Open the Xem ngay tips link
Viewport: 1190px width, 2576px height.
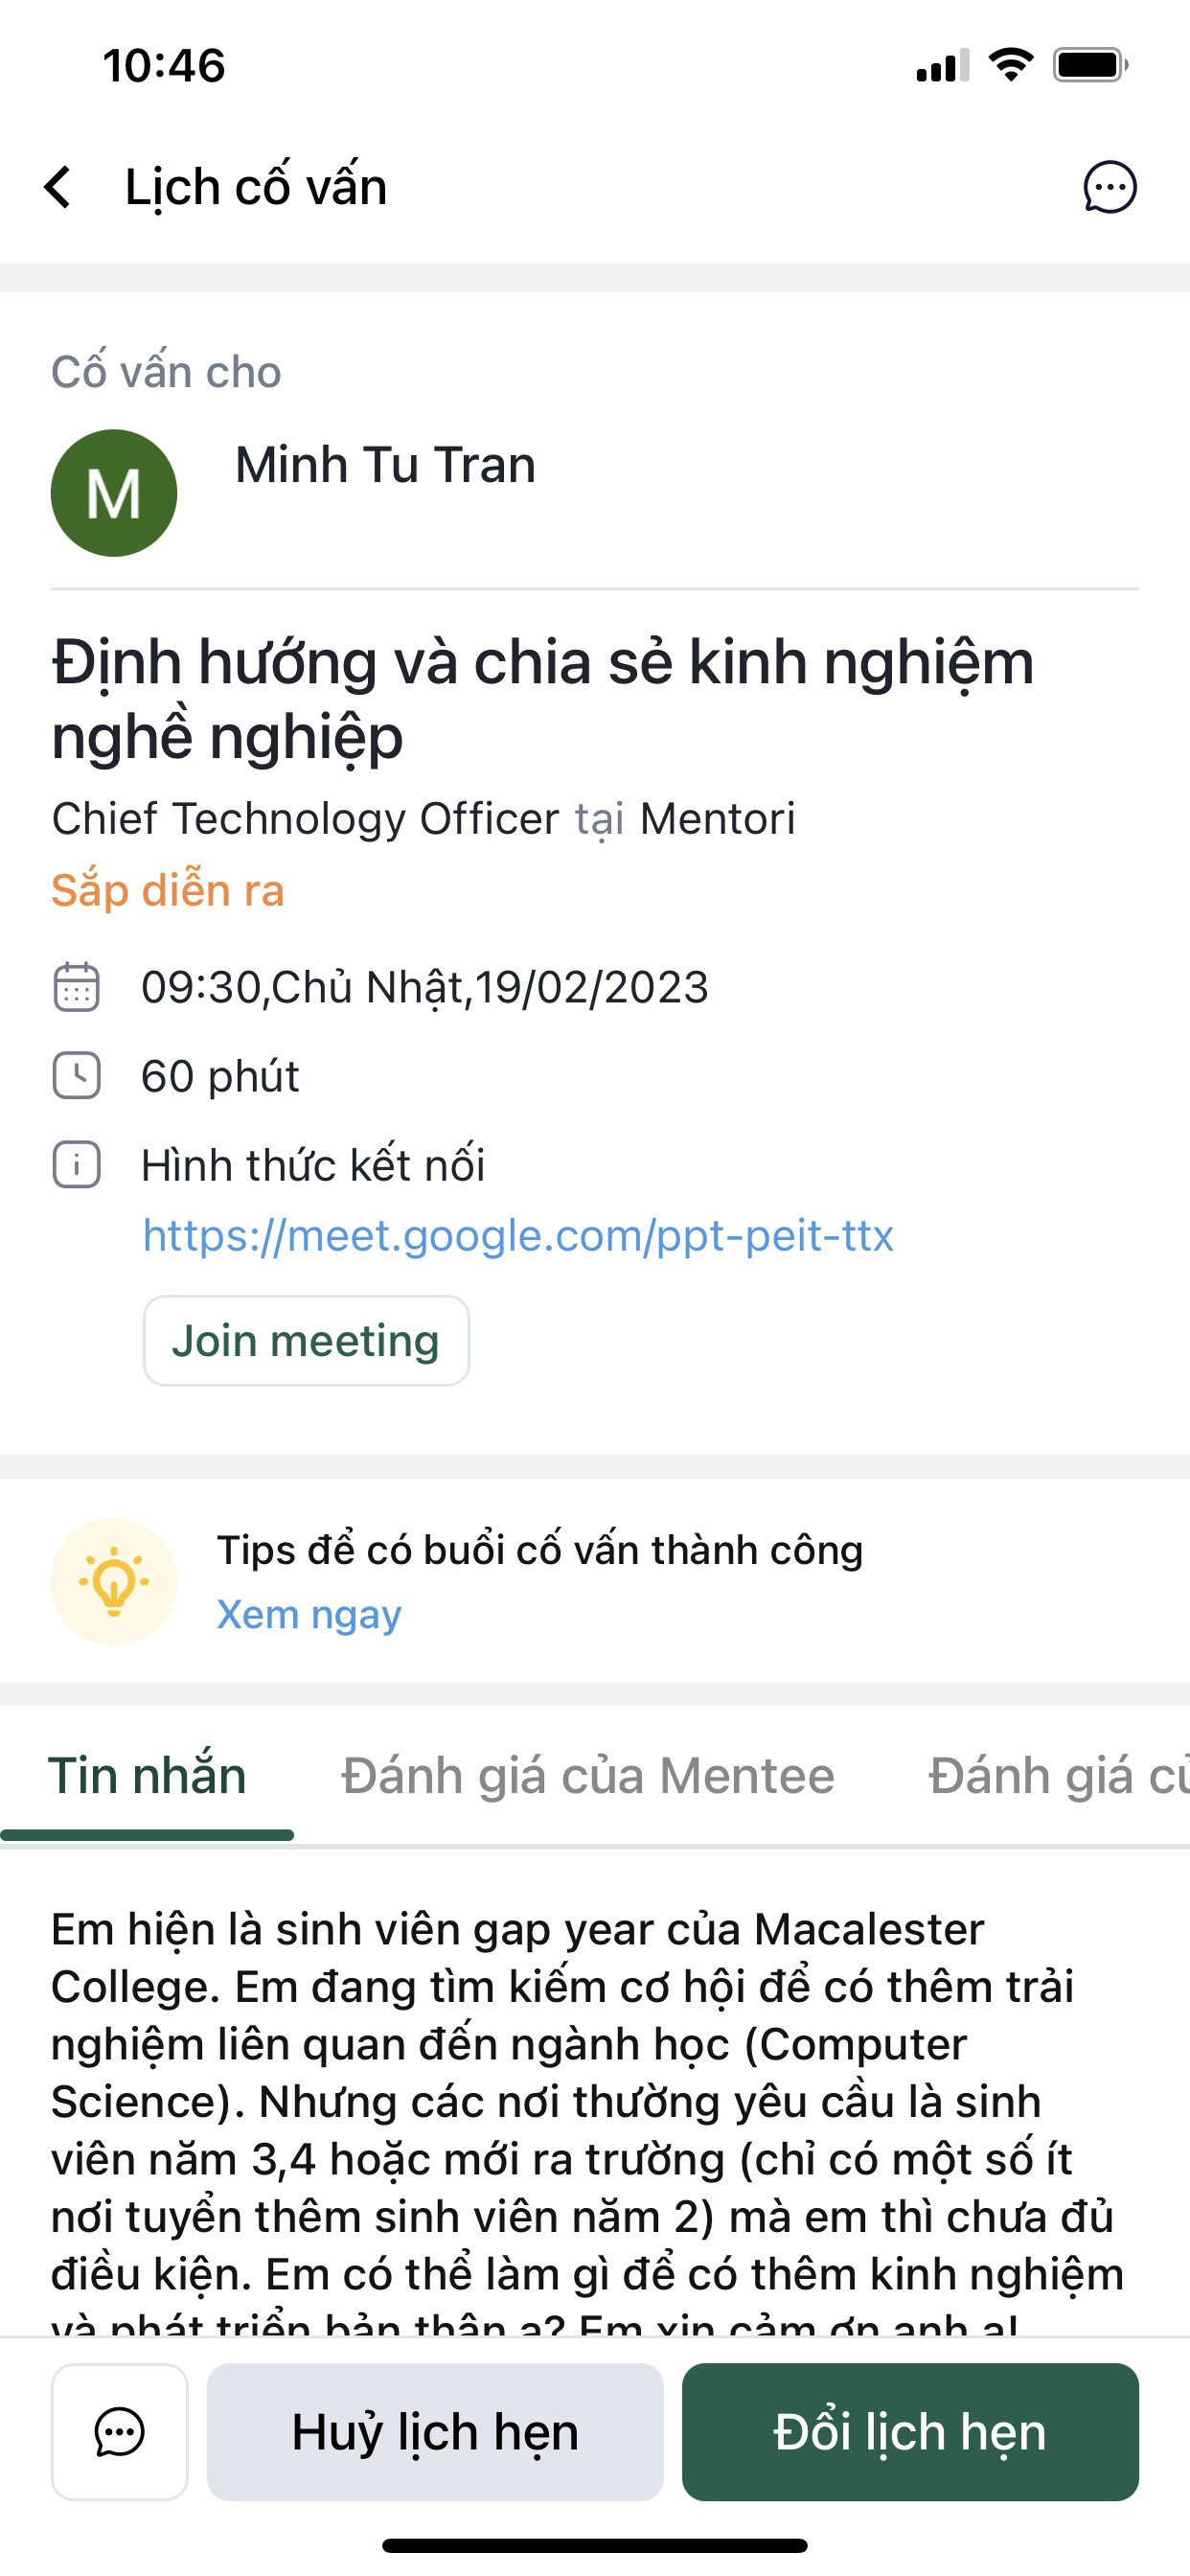(309, 1614)
